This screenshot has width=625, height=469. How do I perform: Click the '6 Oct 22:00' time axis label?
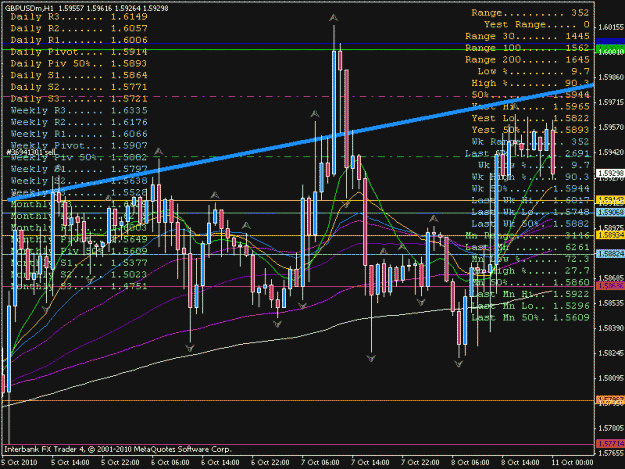coord(270,463)
